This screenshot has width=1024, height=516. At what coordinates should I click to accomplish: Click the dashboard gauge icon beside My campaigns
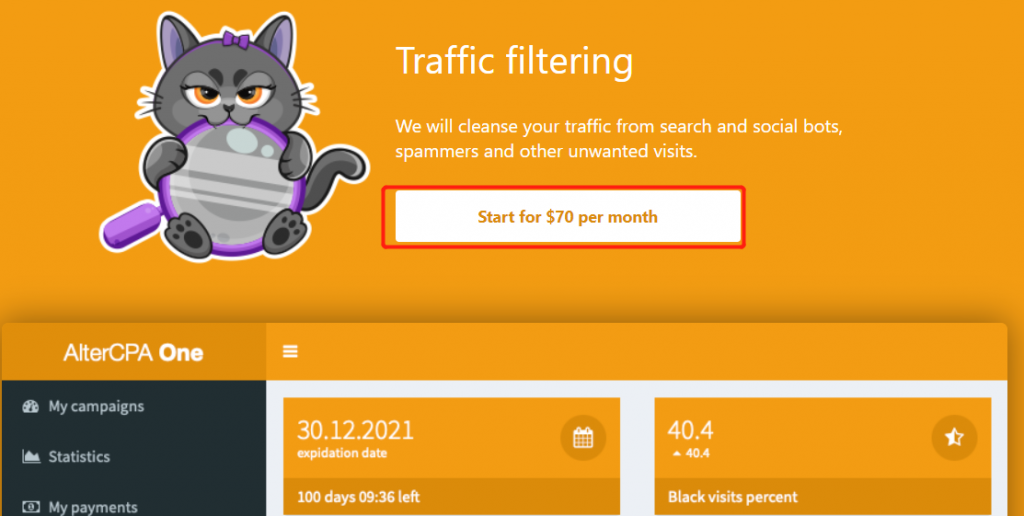(x=31, y=406)
